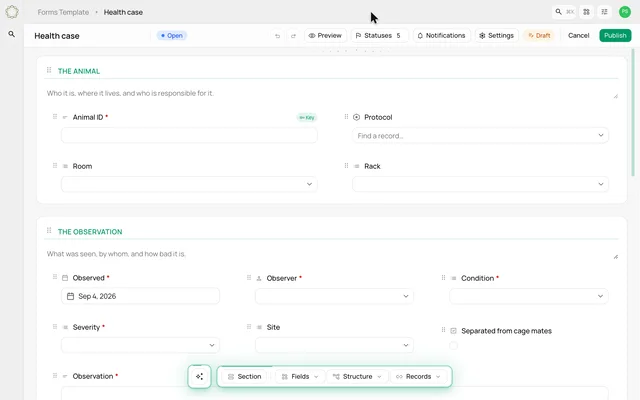This screenshot has height=400, width=640.
Task: Expand the Records menu in bottom toolbar
Action: 418,376
